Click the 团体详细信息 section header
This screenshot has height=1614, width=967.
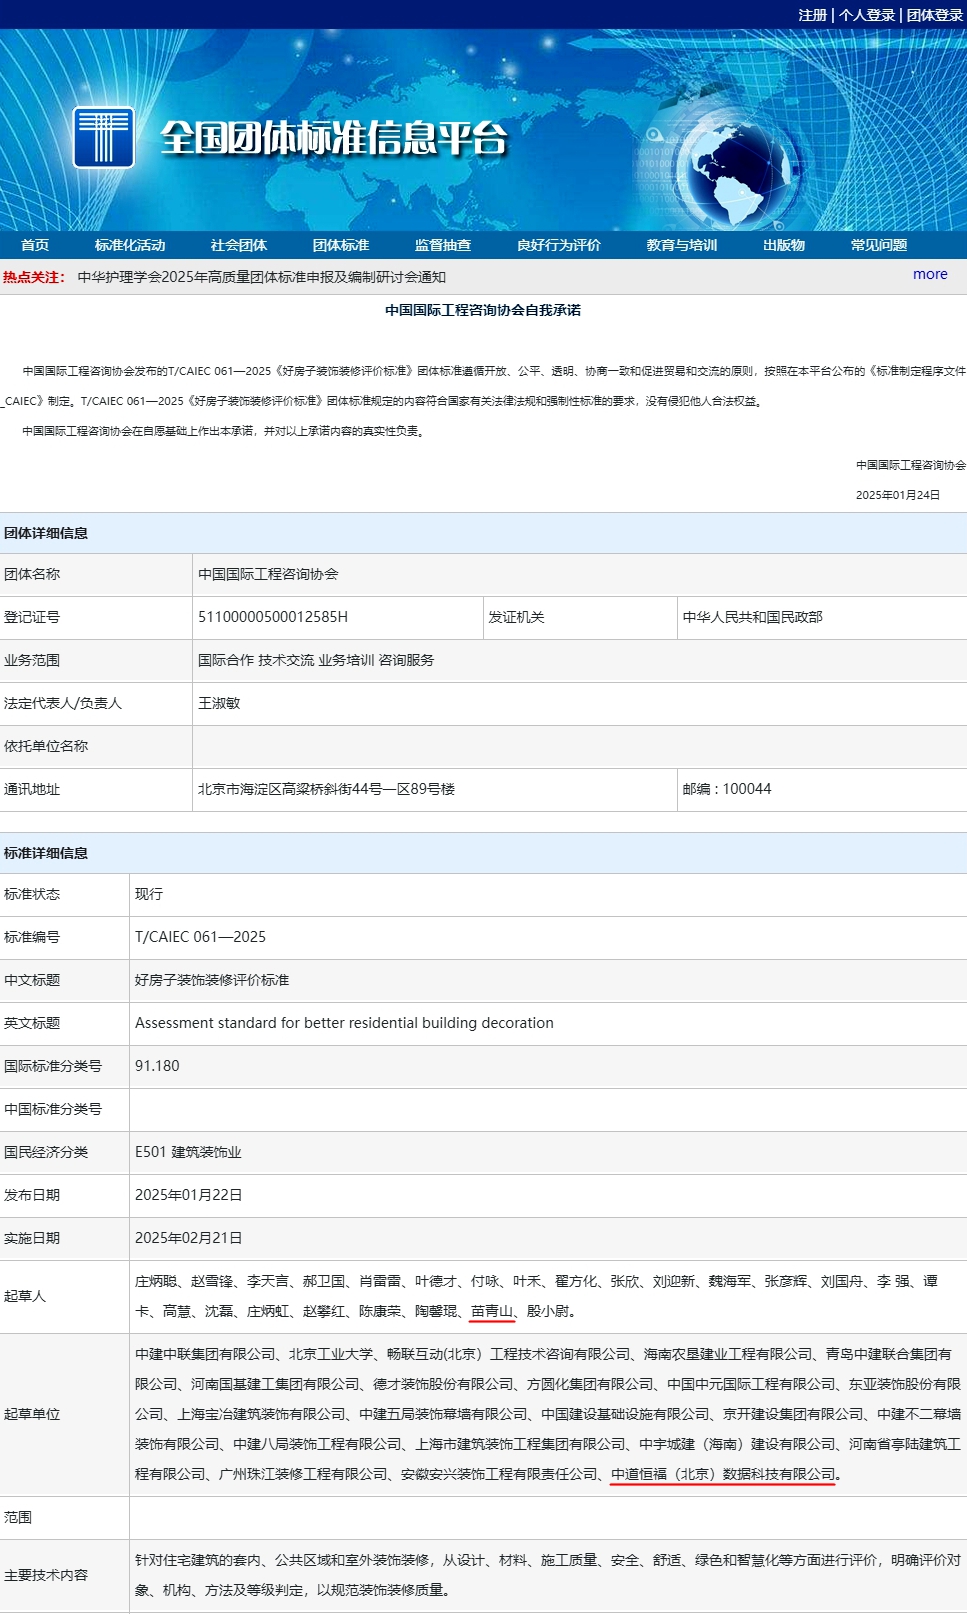[x=46, y=533]
